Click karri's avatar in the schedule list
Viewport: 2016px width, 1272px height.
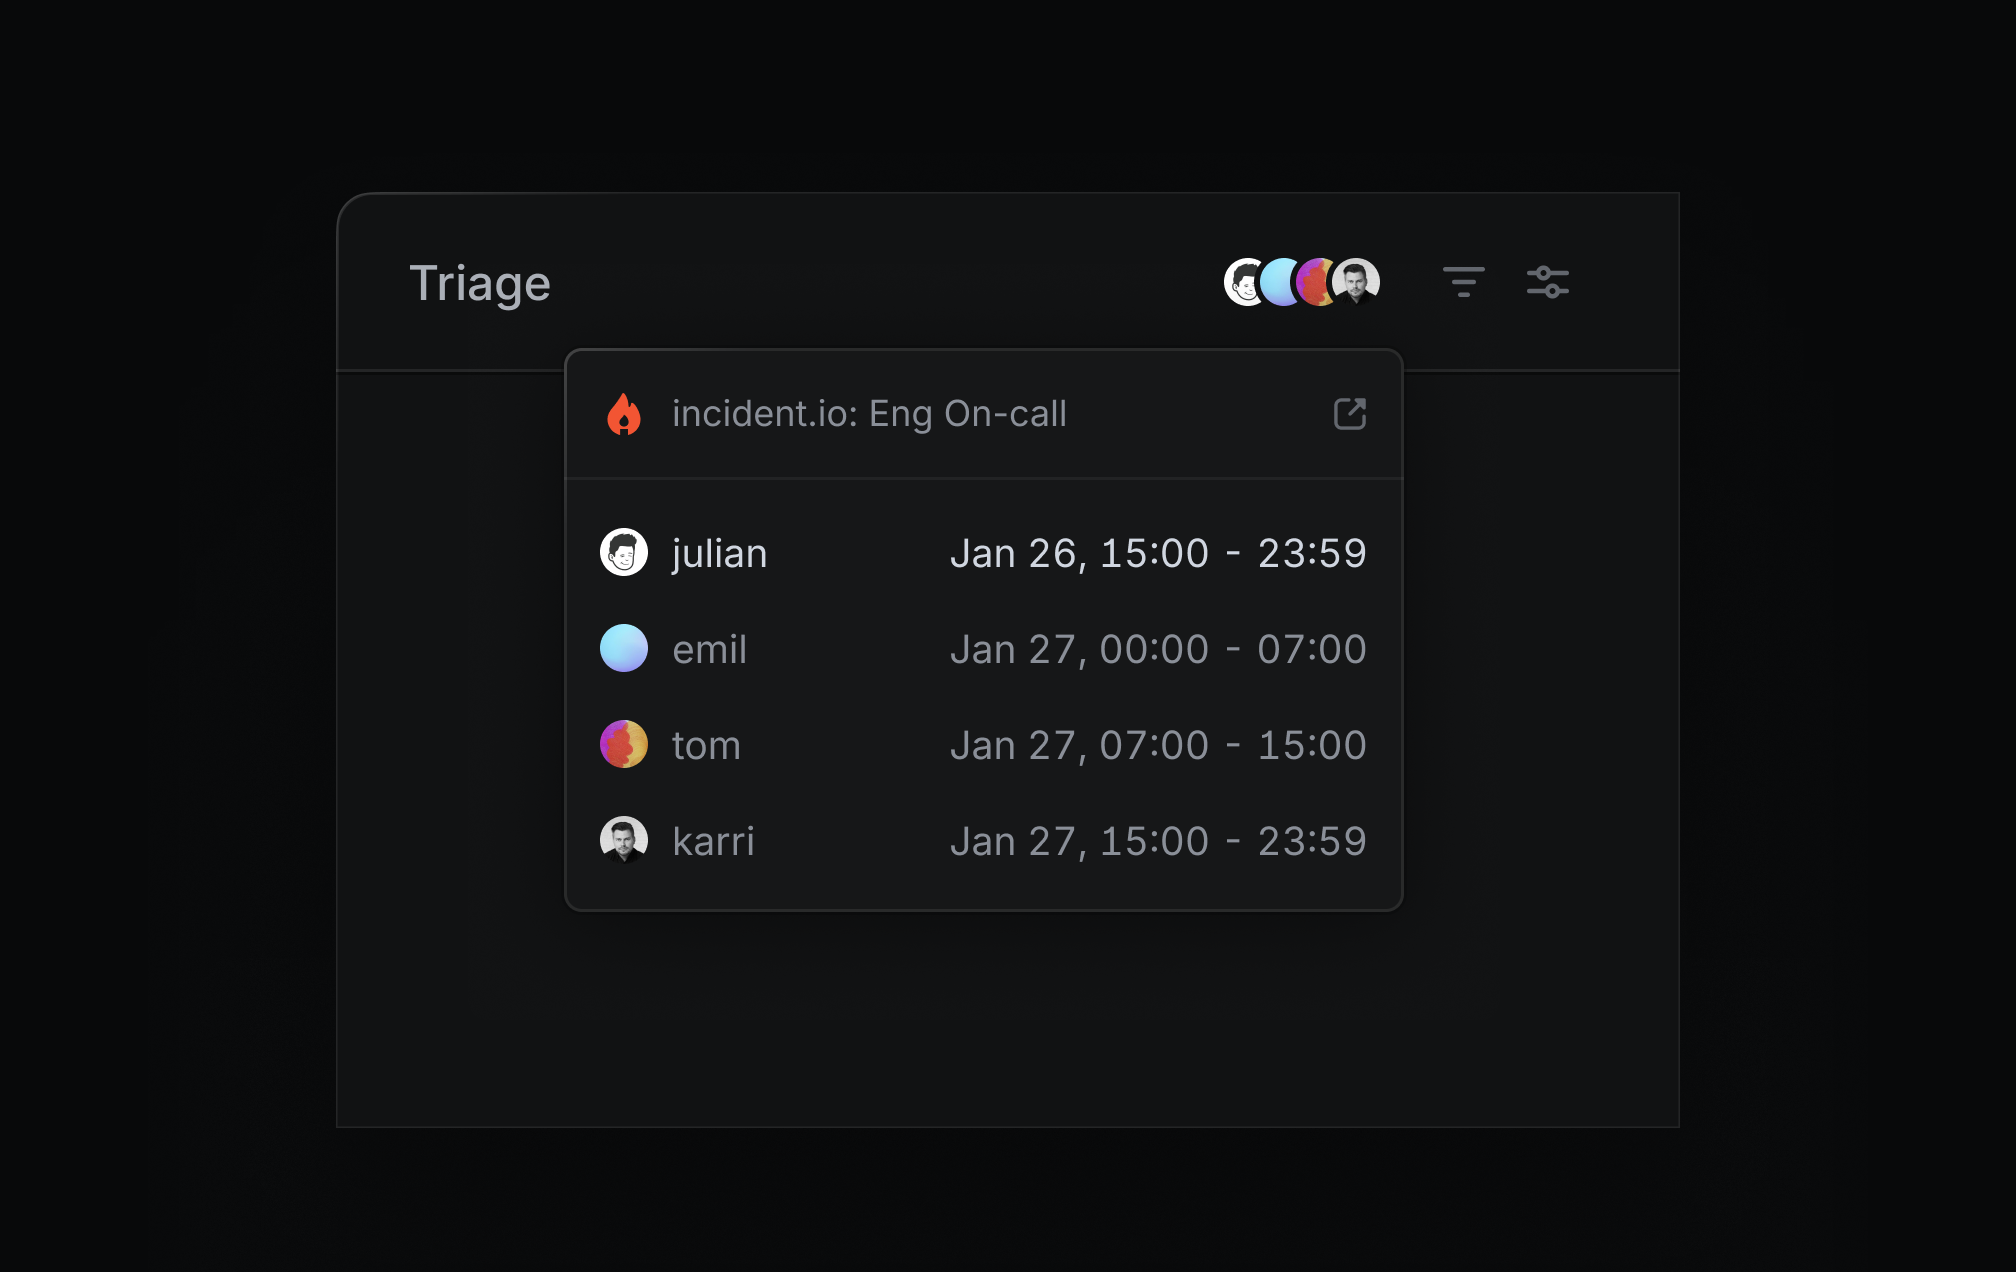(624, 841)
